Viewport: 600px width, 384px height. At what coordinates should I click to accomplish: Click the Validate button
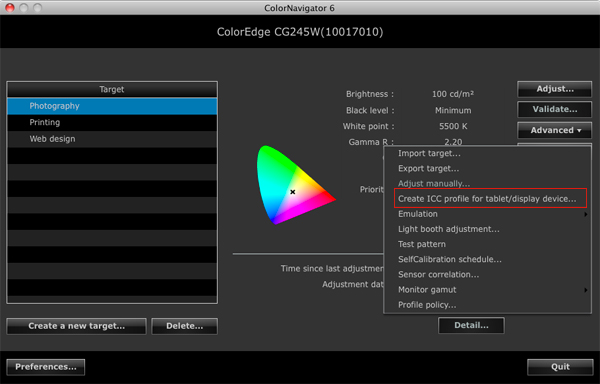pyautogui.click(x=554, y=109)
